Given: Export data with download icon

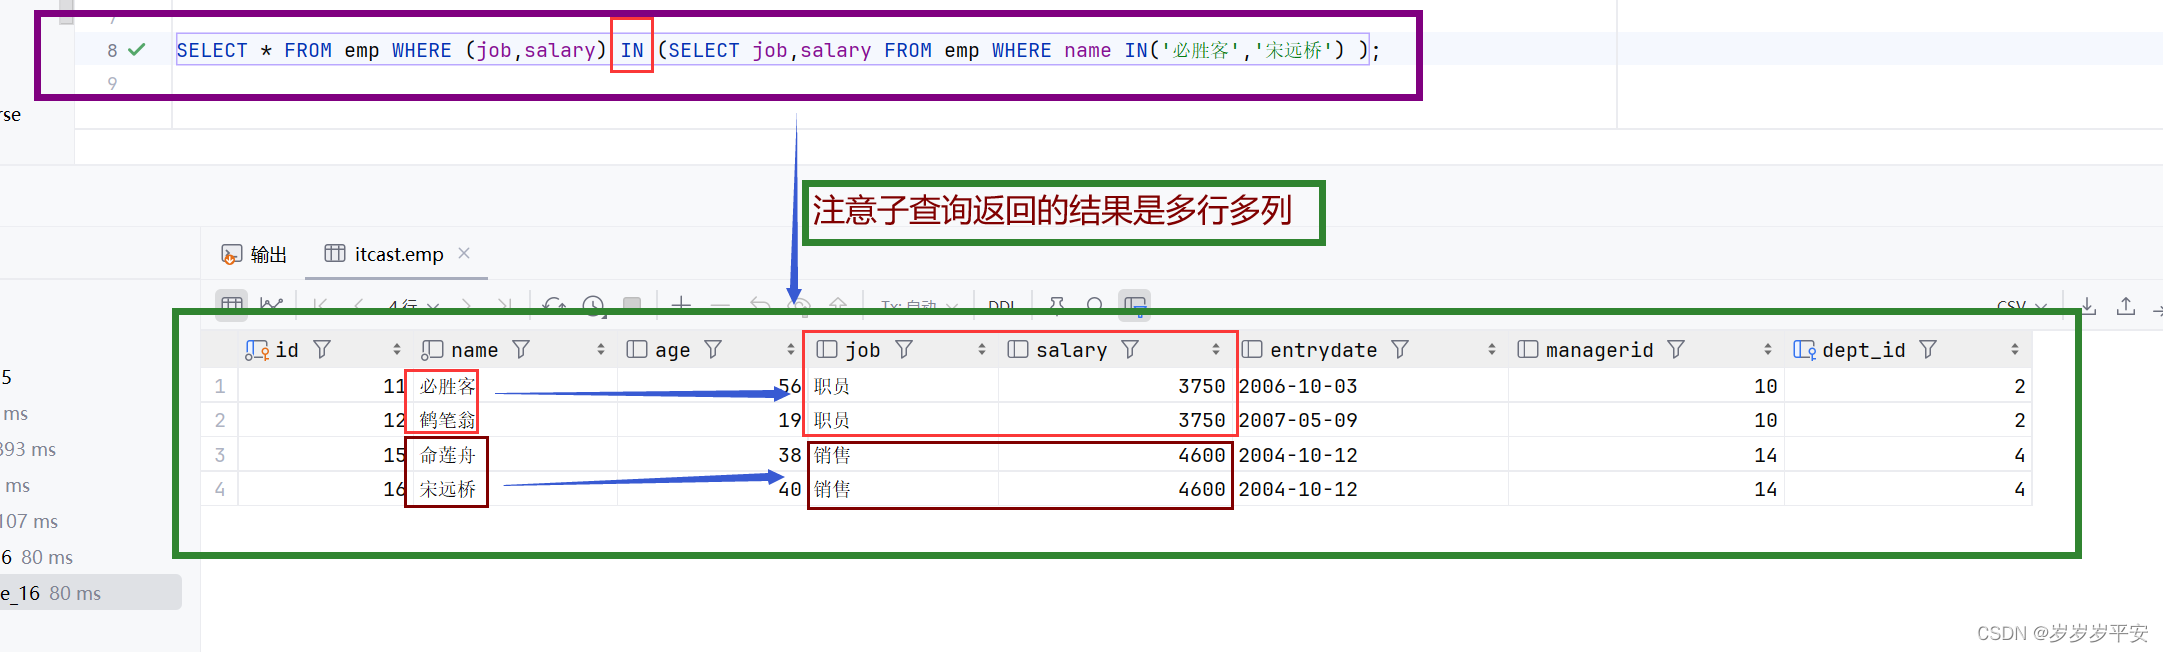Looking at the screenshot, I should point(2088,305).
